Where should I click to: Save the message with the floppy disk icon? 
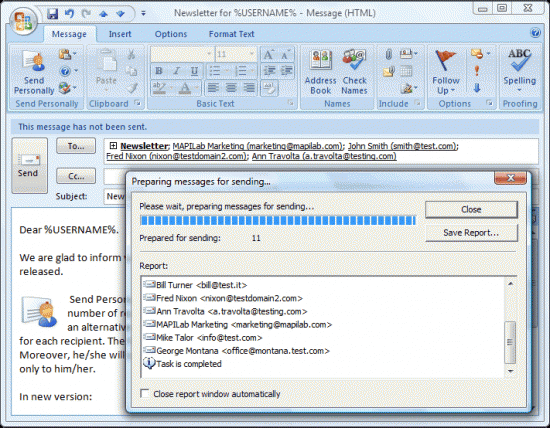coord(53,14)
